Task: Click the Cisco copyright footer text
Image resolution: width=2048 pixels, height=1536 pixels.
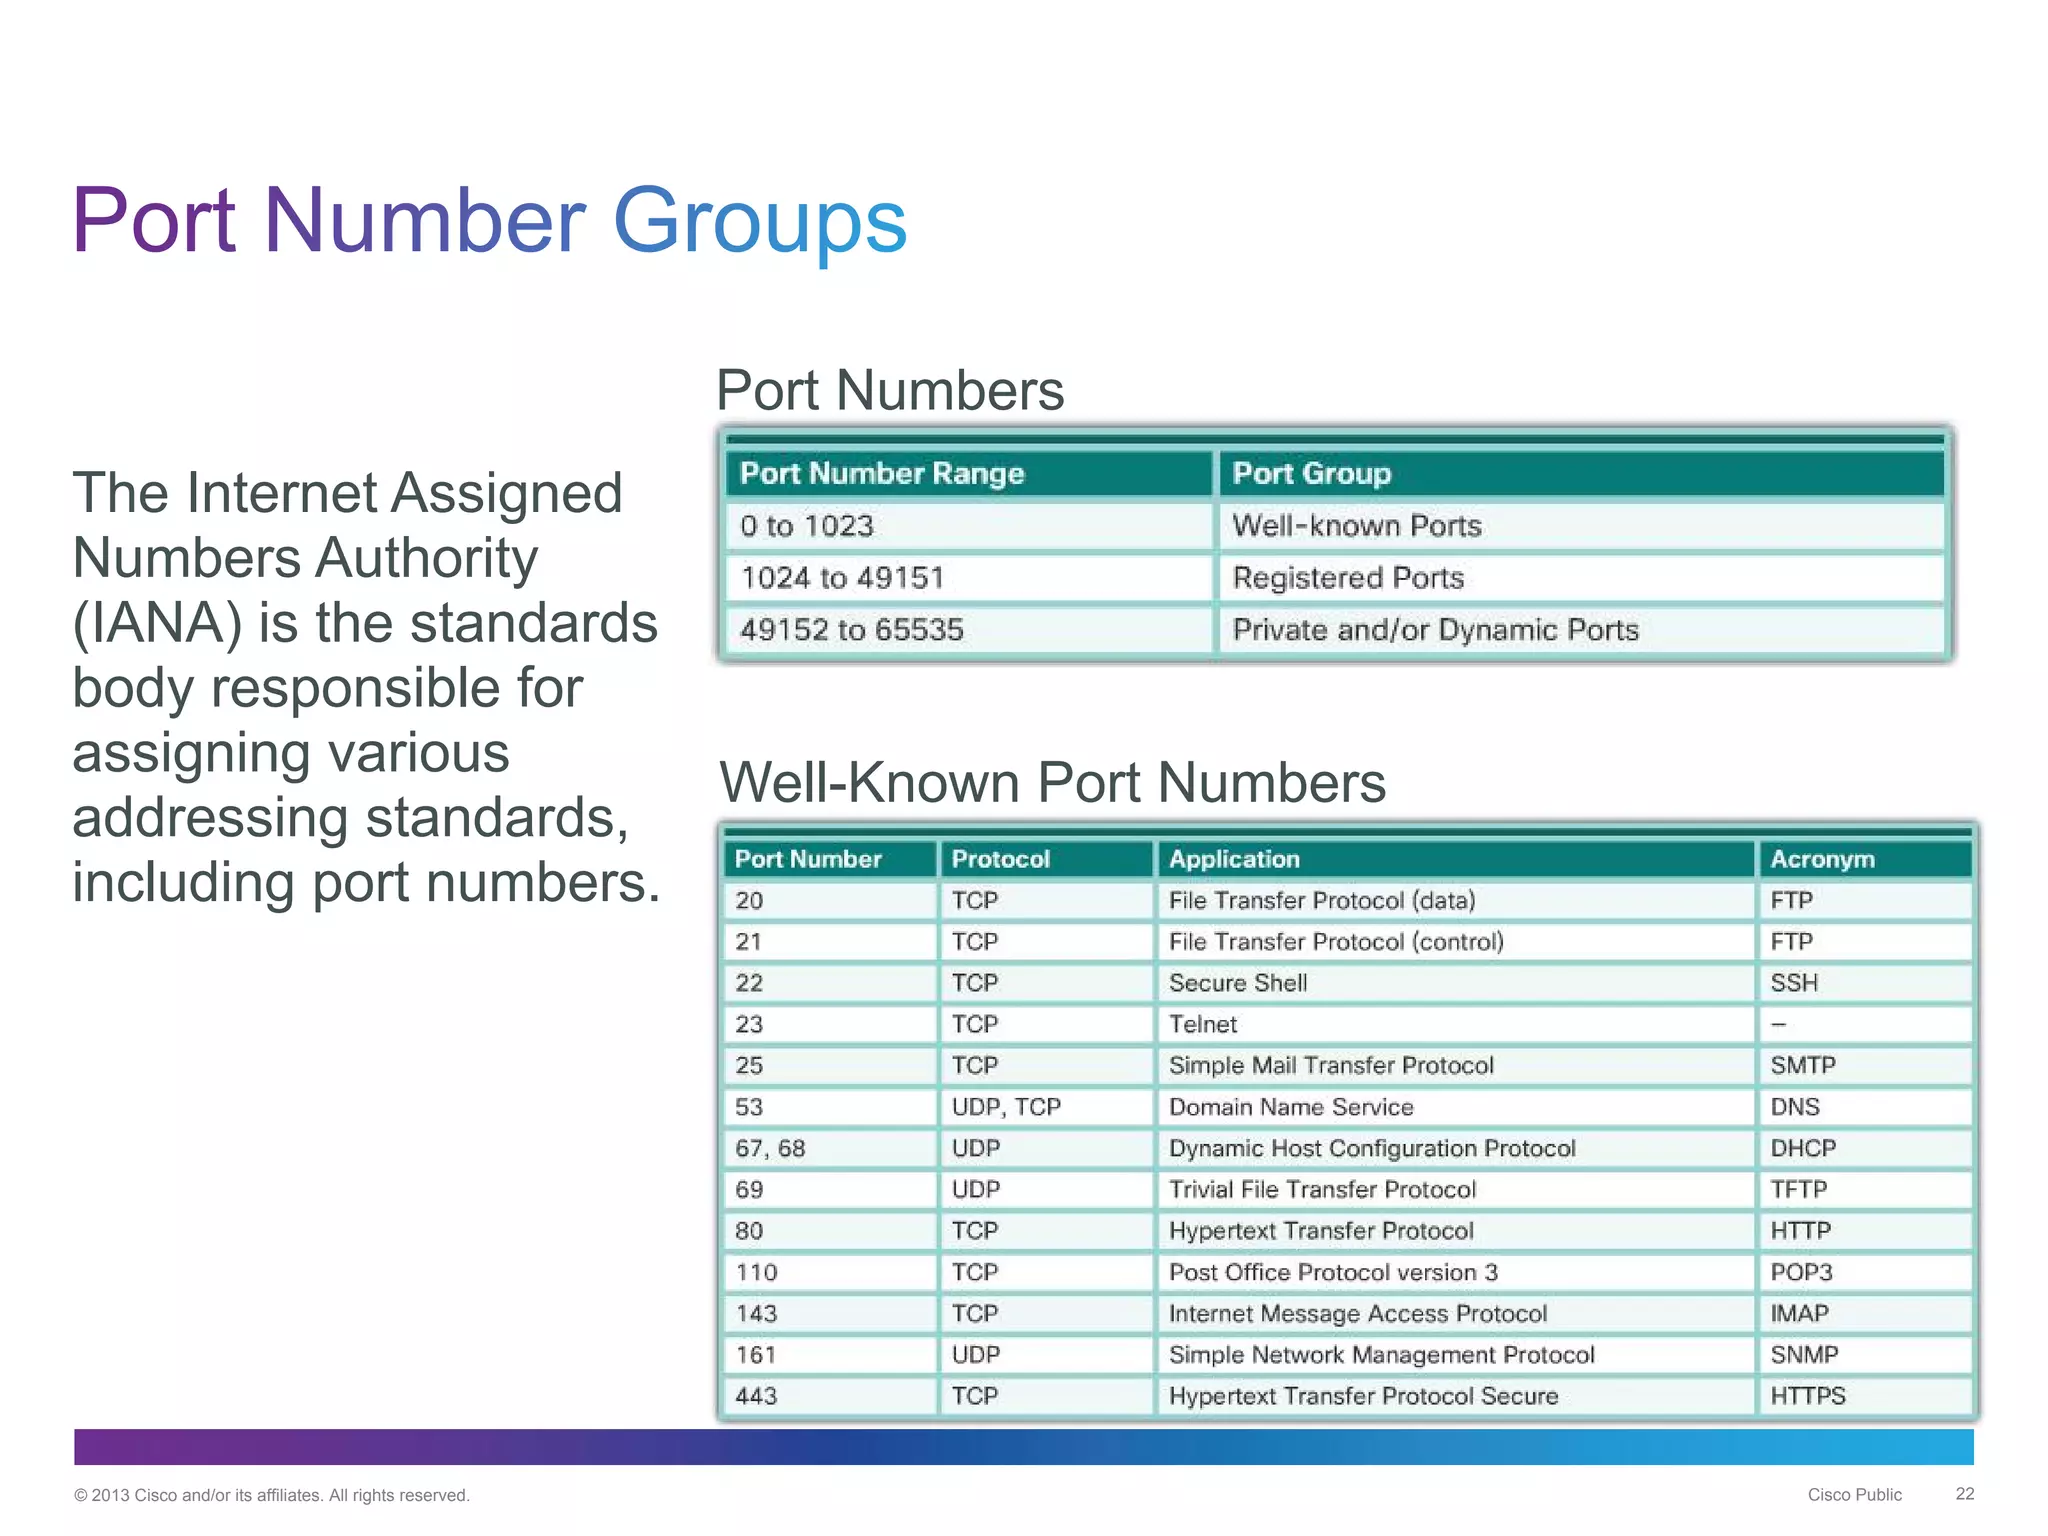Action: 272,1495
